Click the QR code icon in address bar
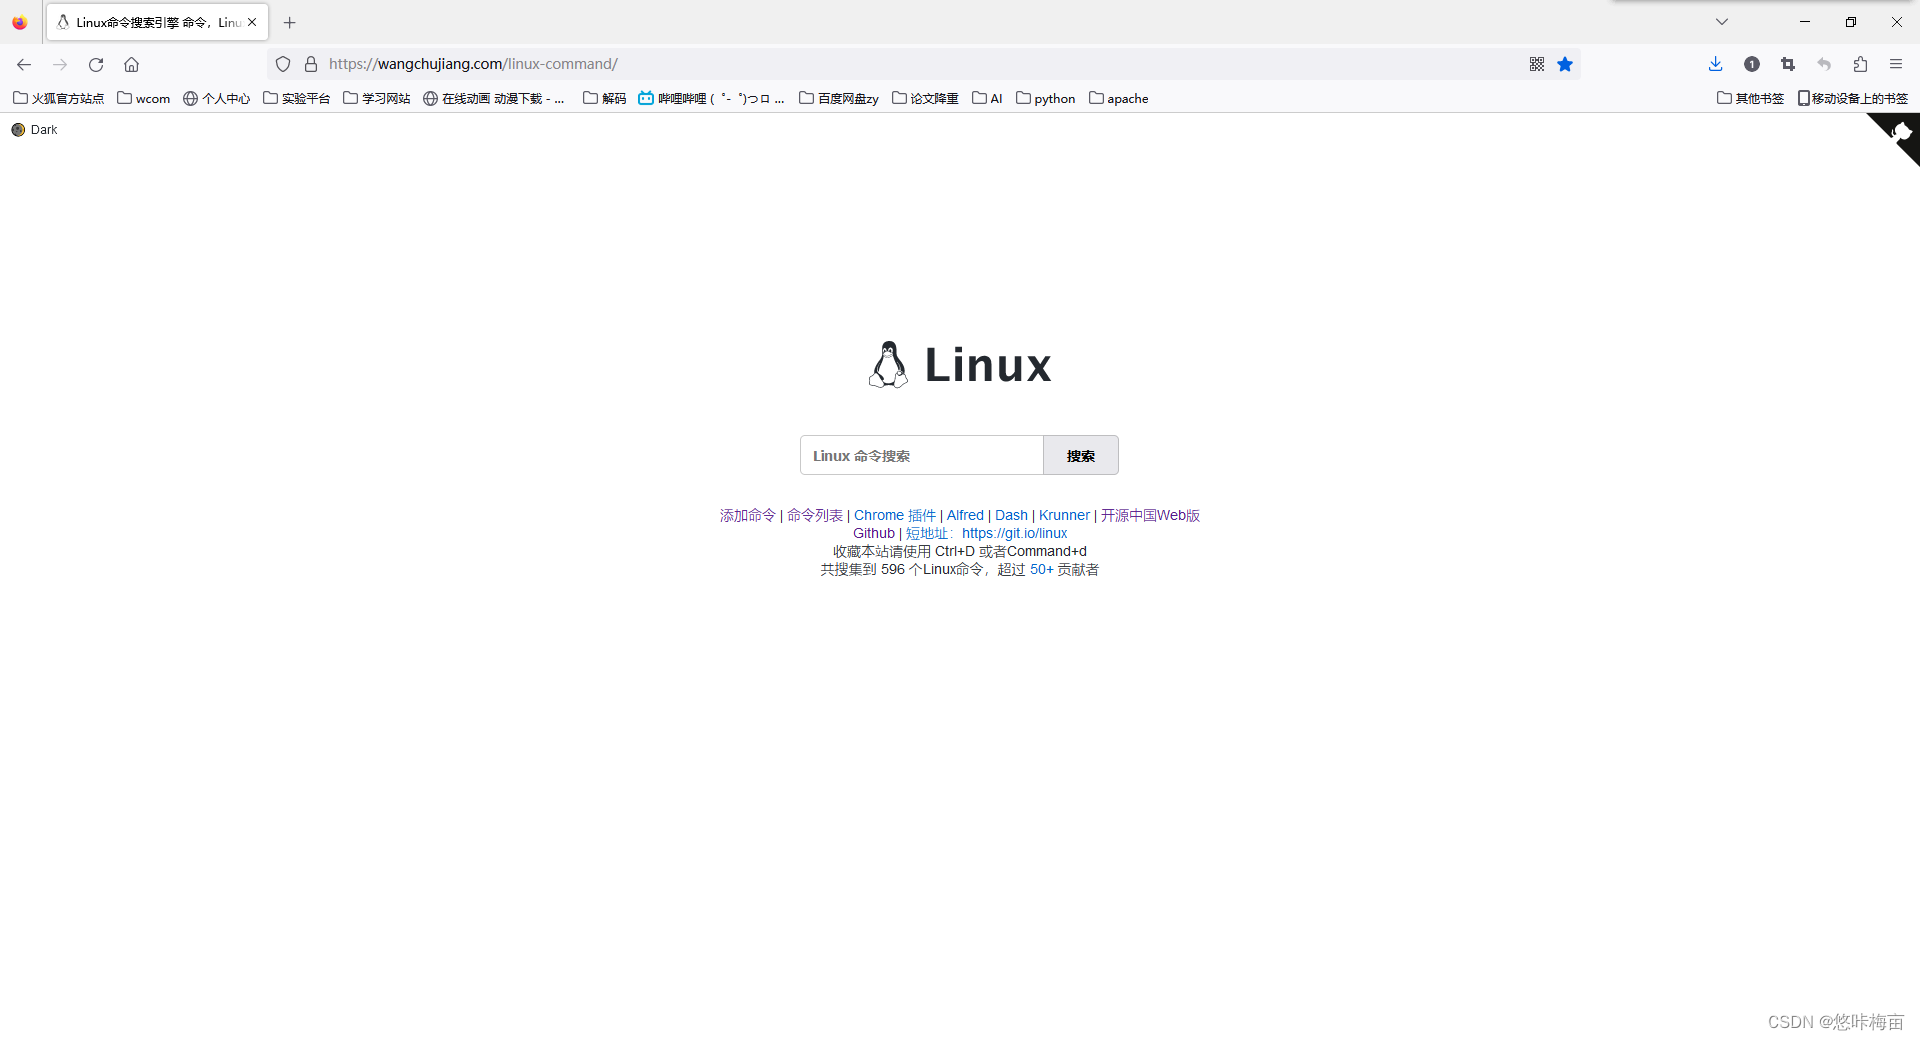The image size is (1920, 1040). [x=1537, y=64]
